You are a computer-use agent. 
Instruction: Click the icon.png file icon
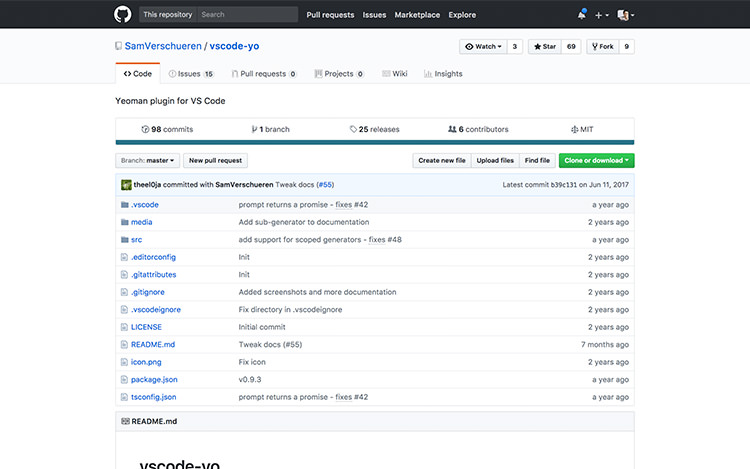coord(124,362)
